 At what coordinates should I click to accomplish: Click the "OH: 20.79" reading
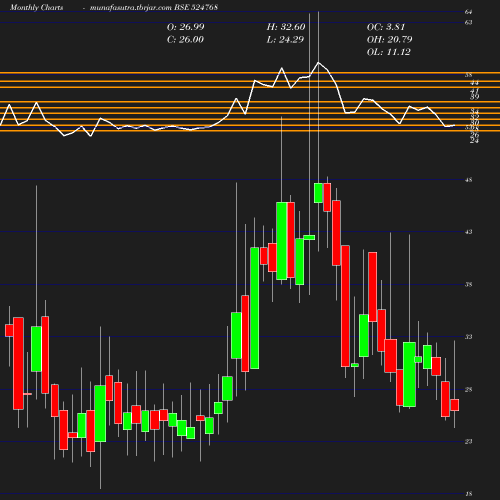[389, 40]
